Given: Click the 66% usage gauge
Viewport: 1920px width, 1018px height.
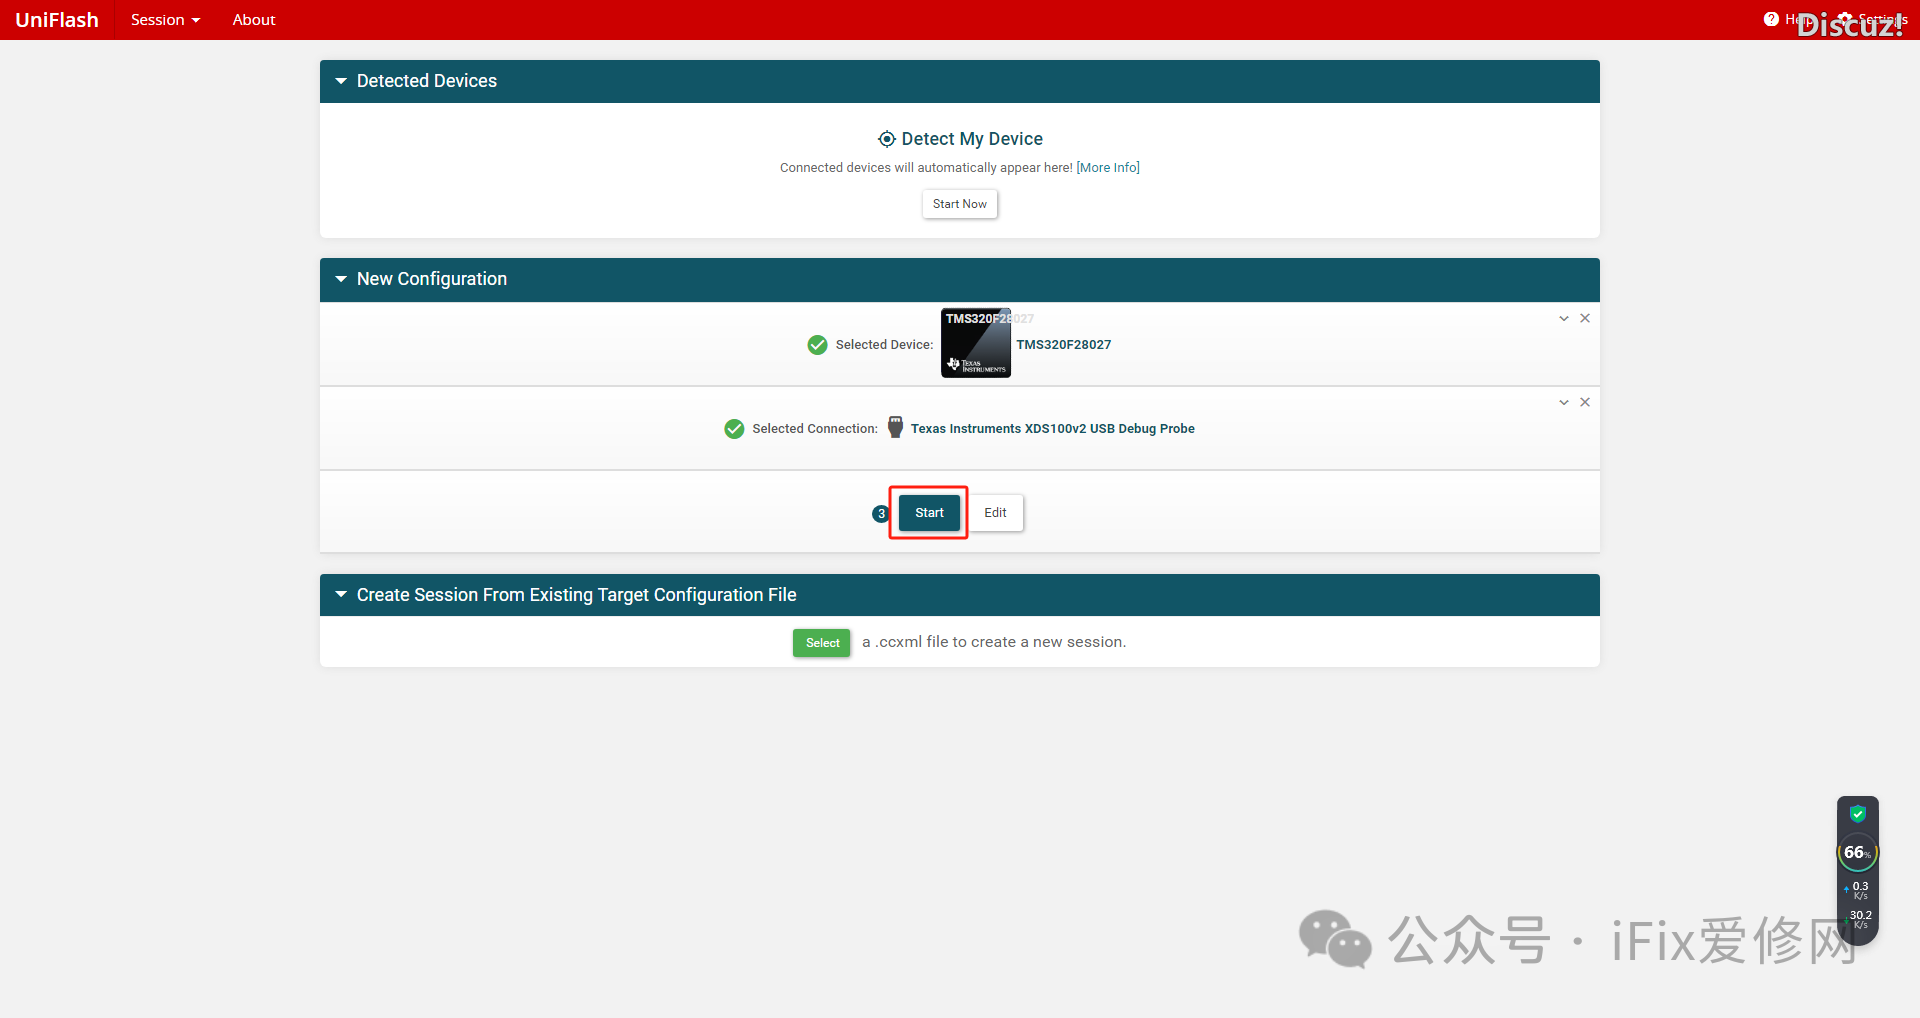Looking at the screenshot, I should [1857, 853].
